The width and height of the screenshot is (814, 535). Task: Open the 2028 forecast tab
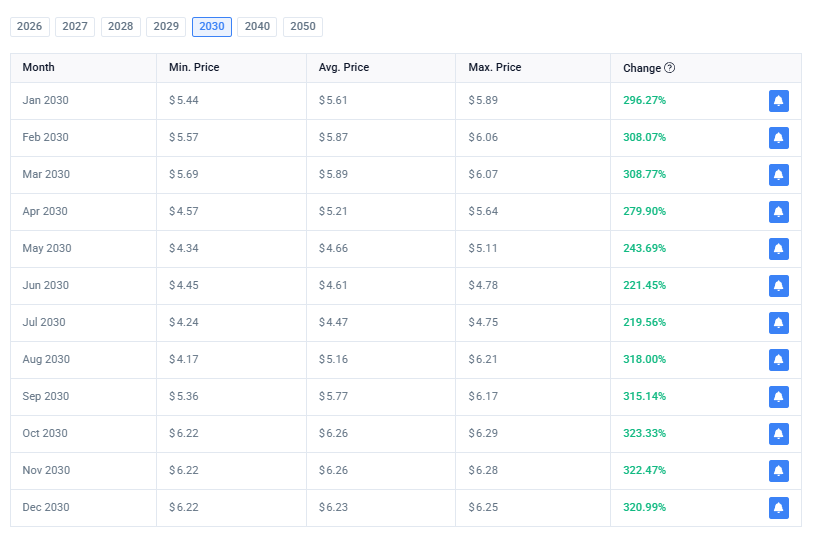tap(120, 26)
